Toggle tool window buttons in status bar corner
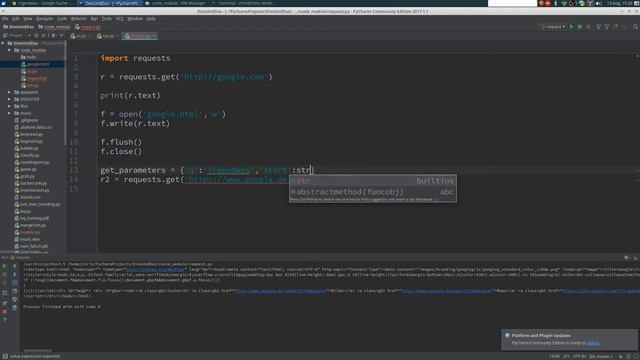 pos(5,356)
